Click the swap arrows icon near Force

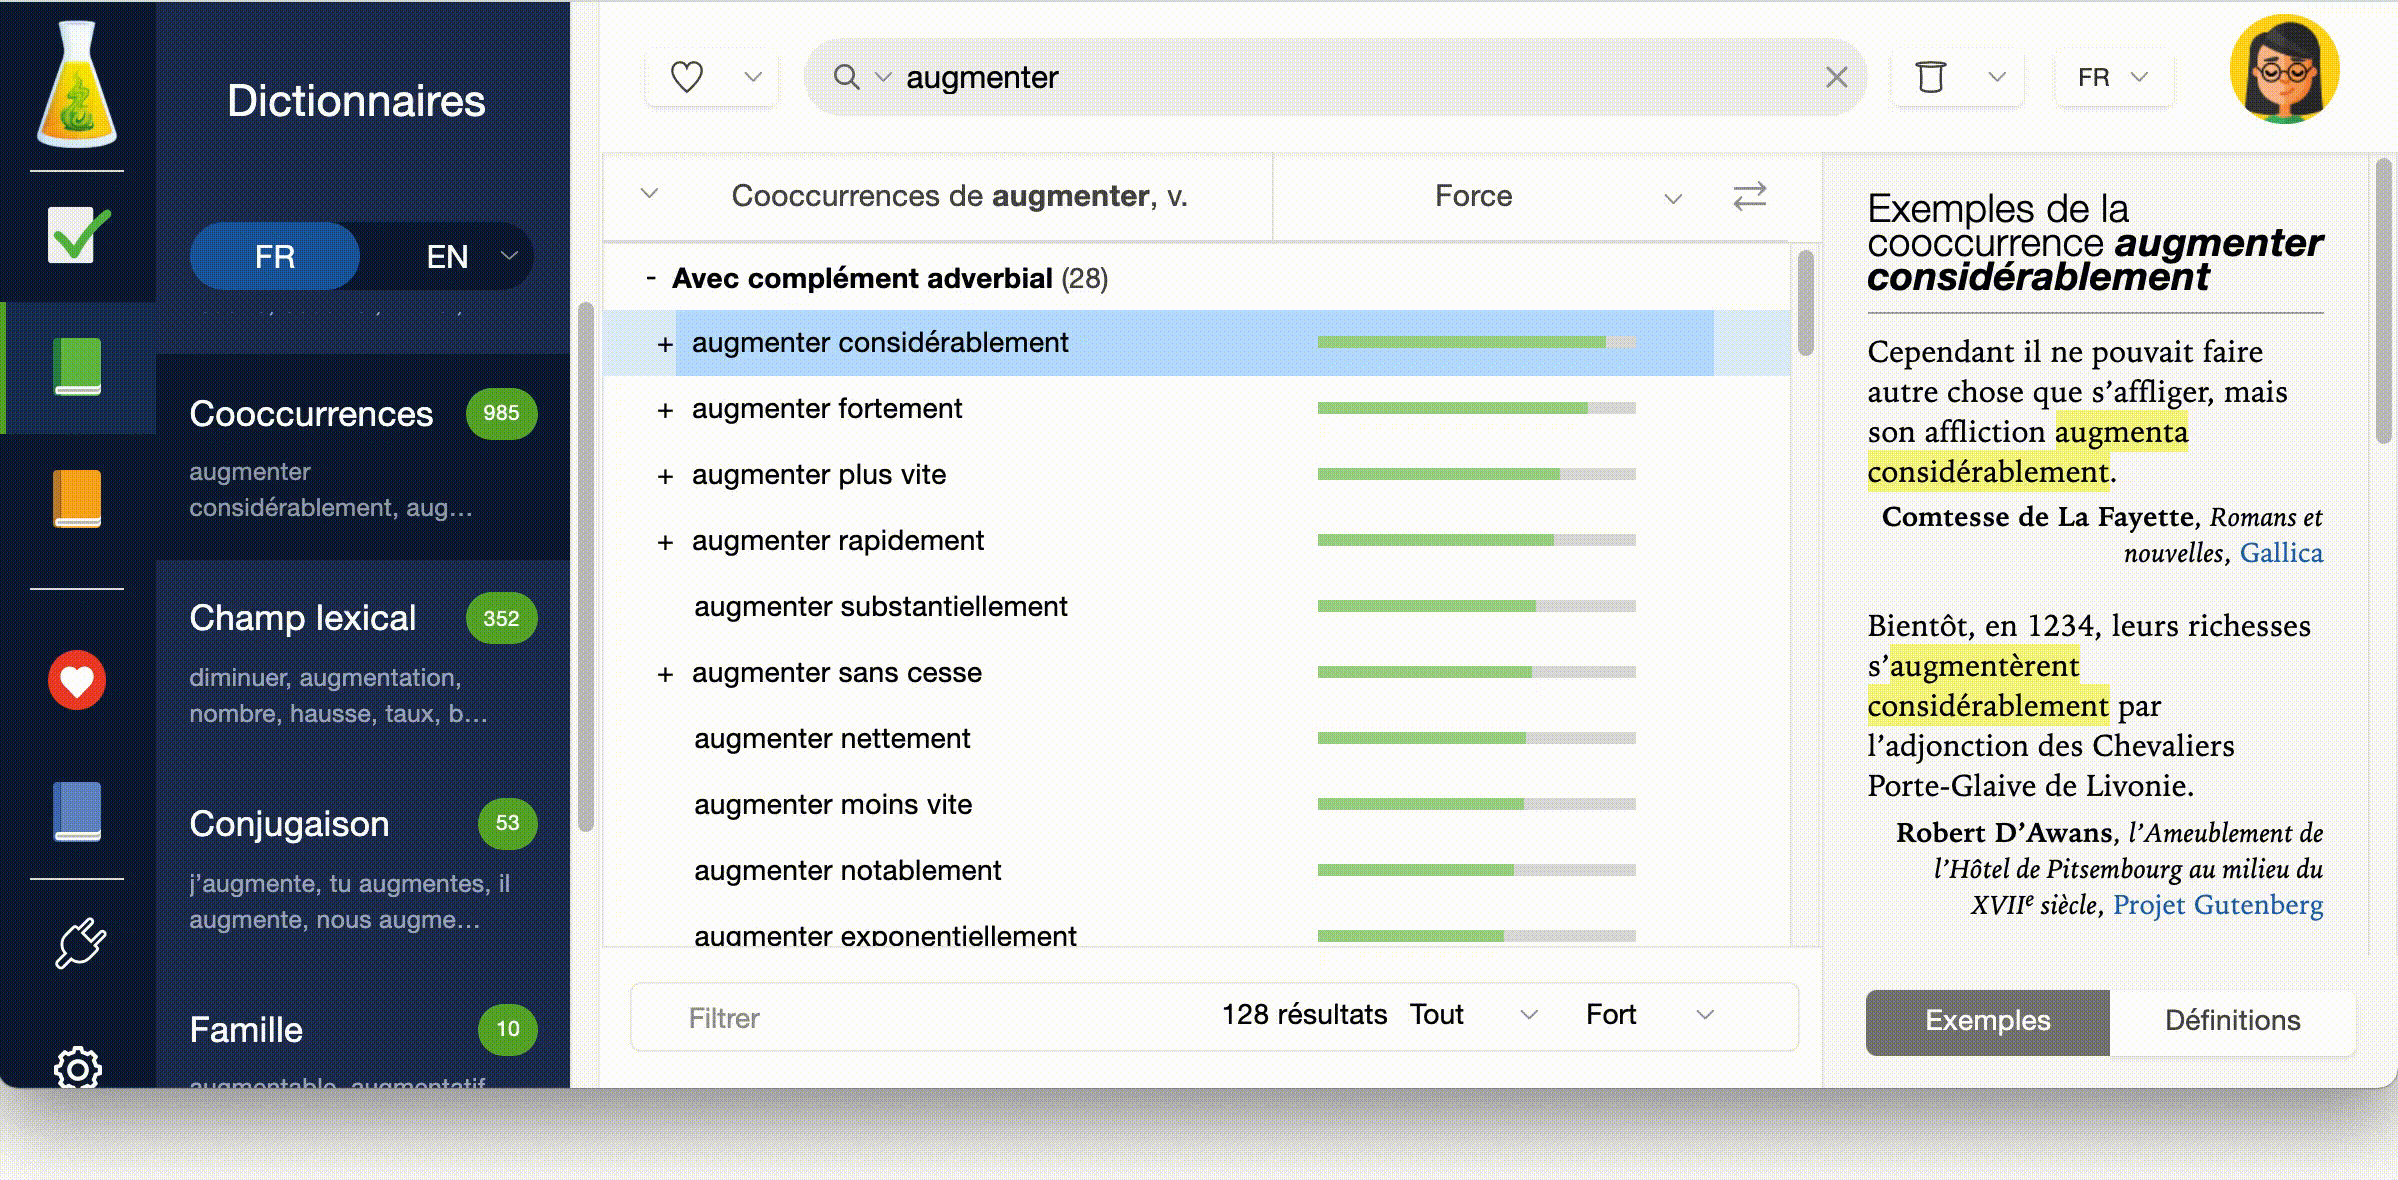tap(1749, 196)
